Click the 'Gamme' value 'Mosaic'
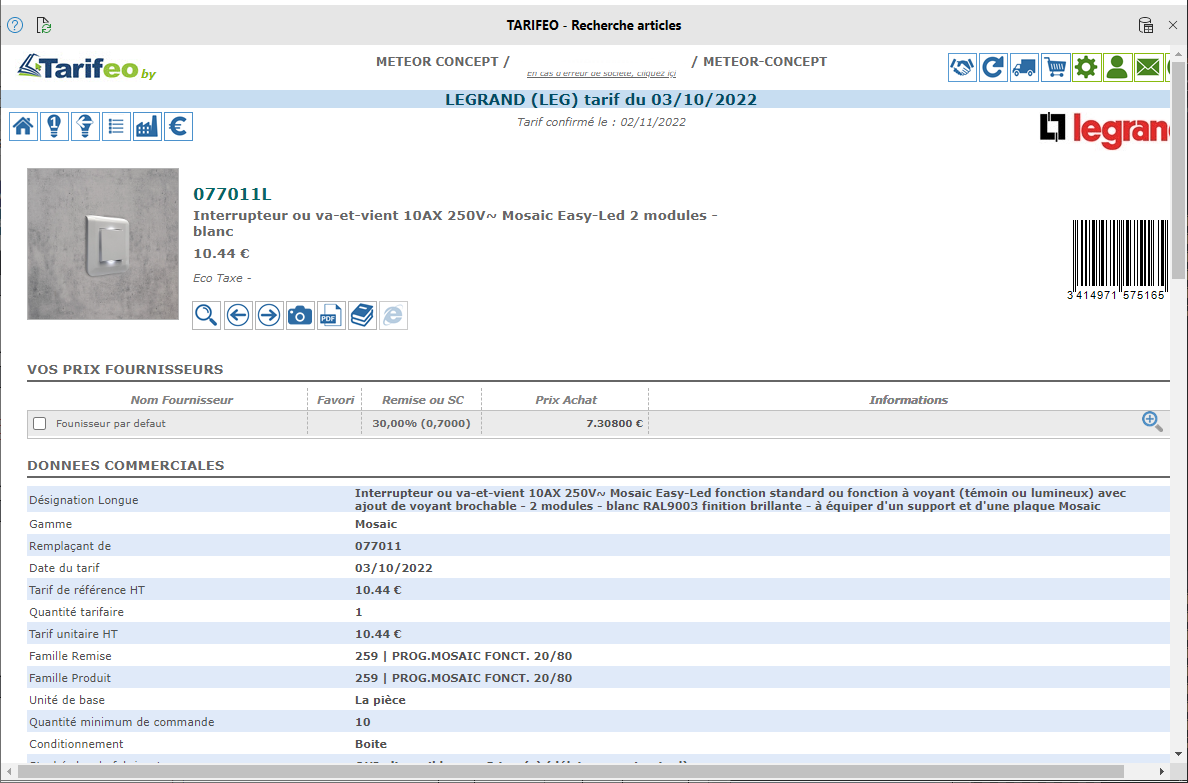The height and width of the screenshot is (783, 1188). tap(376, 524)
